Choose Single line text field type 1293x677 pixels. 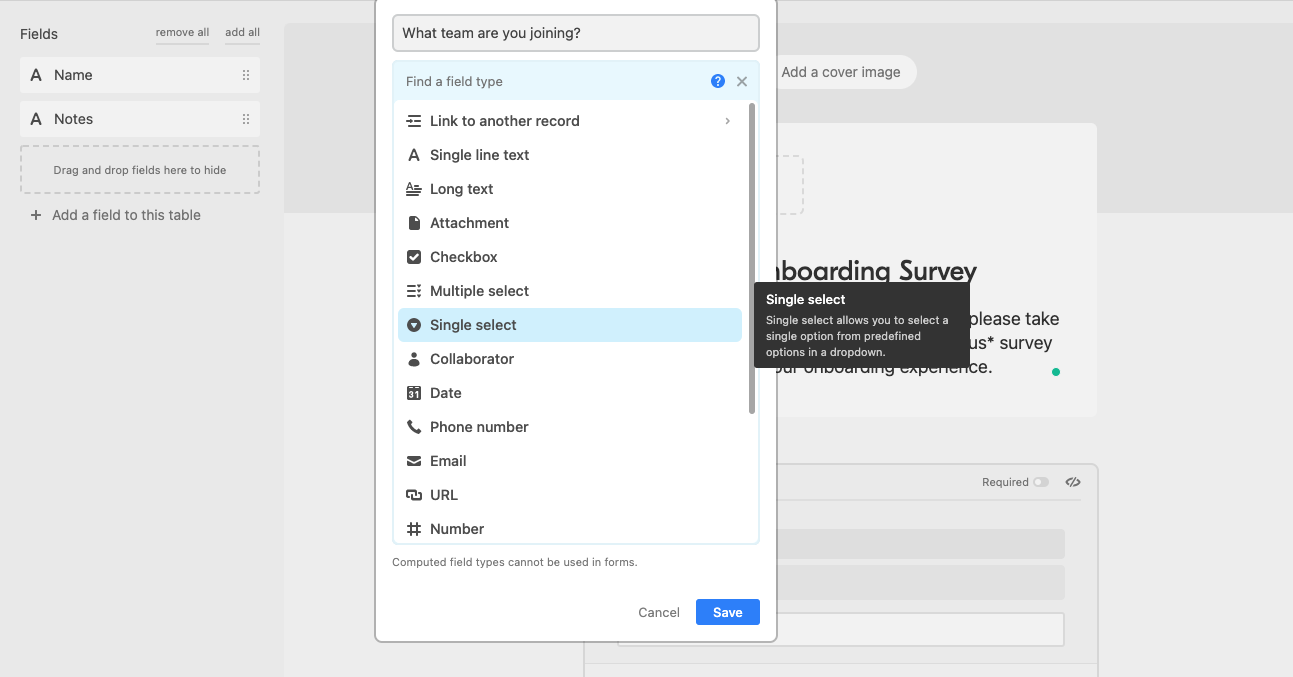point(570,155)
